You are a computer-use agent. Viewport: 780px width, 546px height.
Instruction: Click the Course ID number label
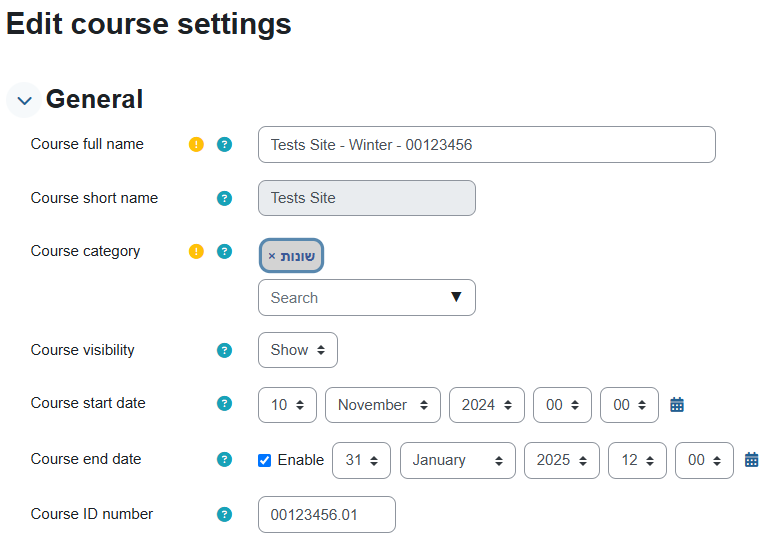(x=92, y=514)
